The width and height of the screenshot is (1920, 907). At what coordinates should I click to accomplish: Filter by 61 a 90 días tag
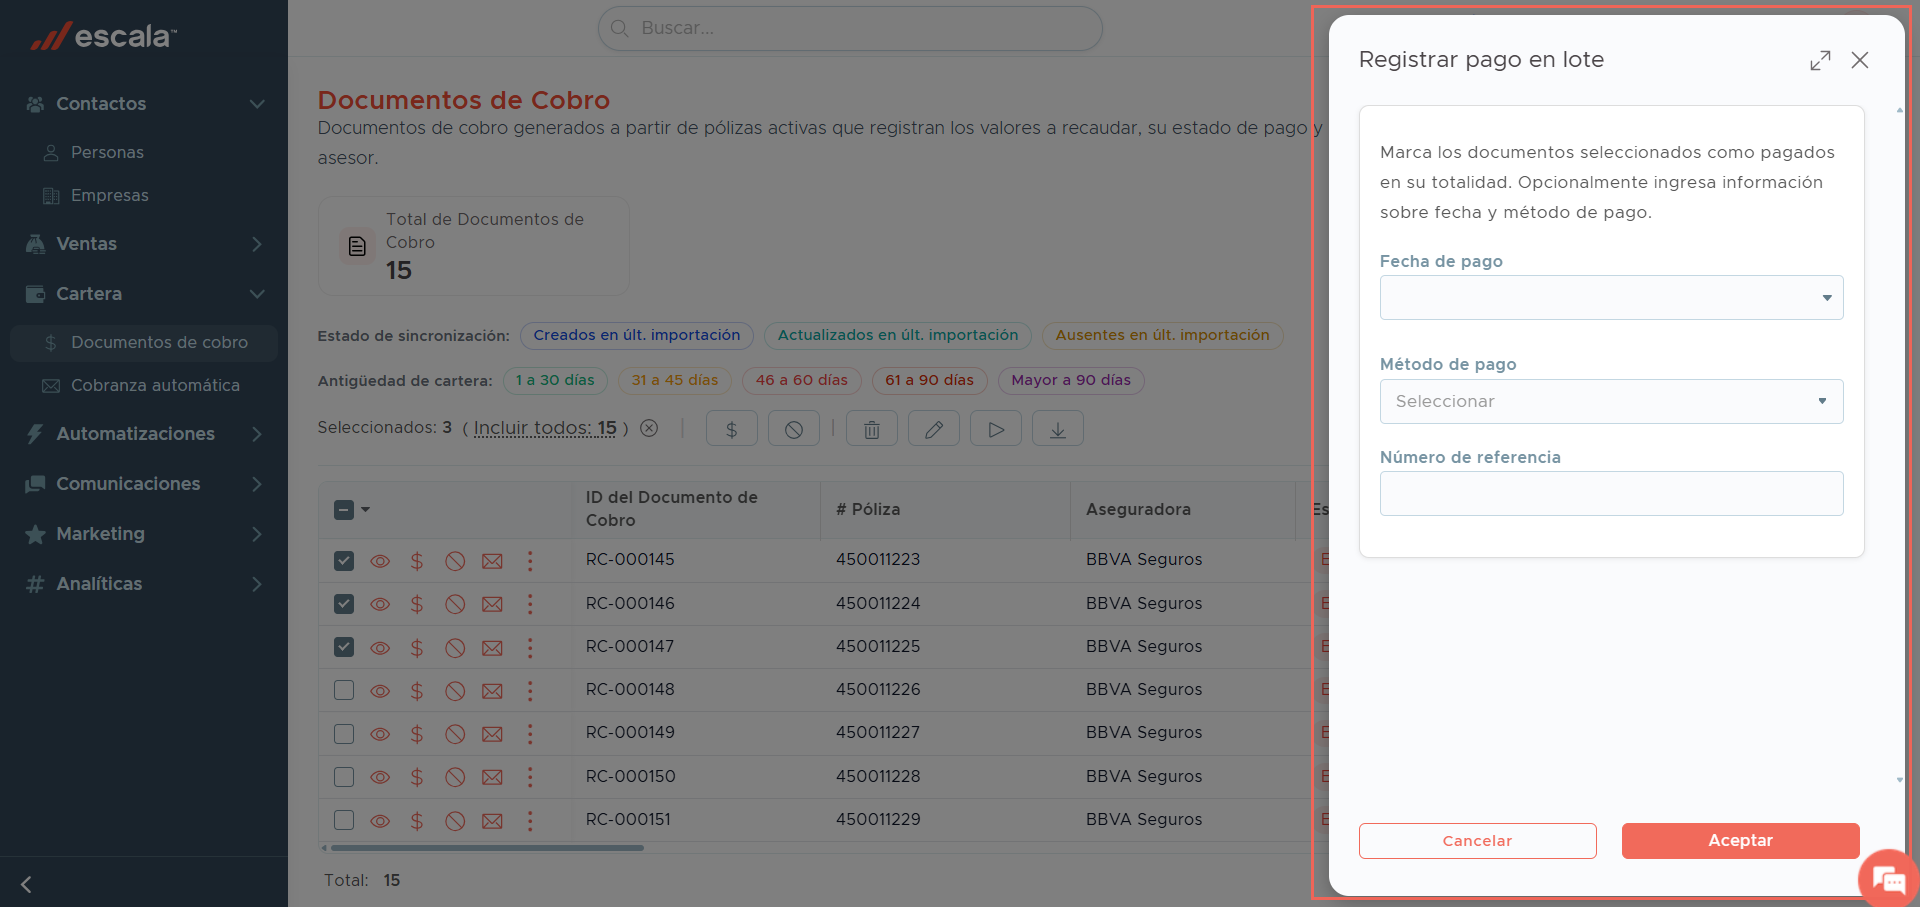tap(929, 380)
